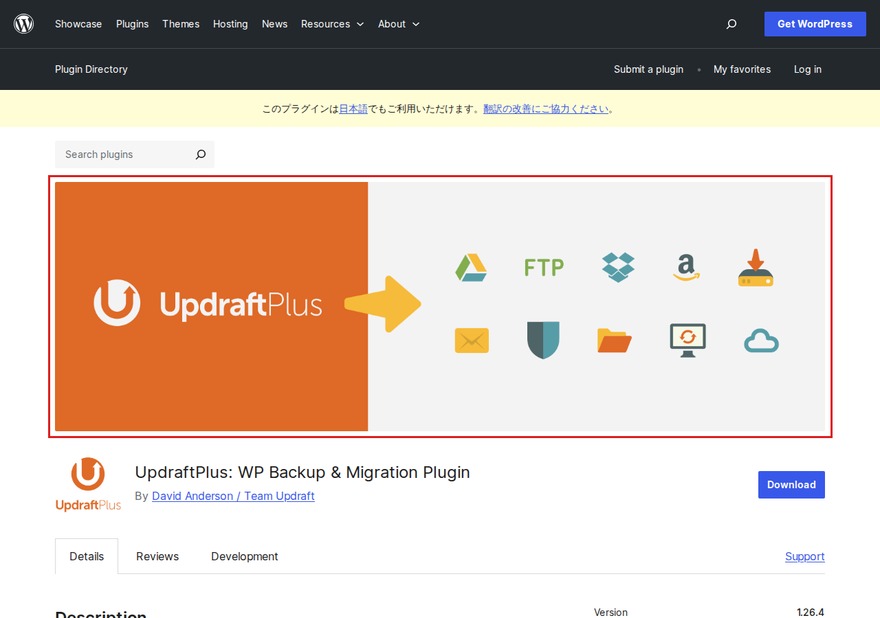Click the download-to-drive icon in banner

click(x=755, y=268)
